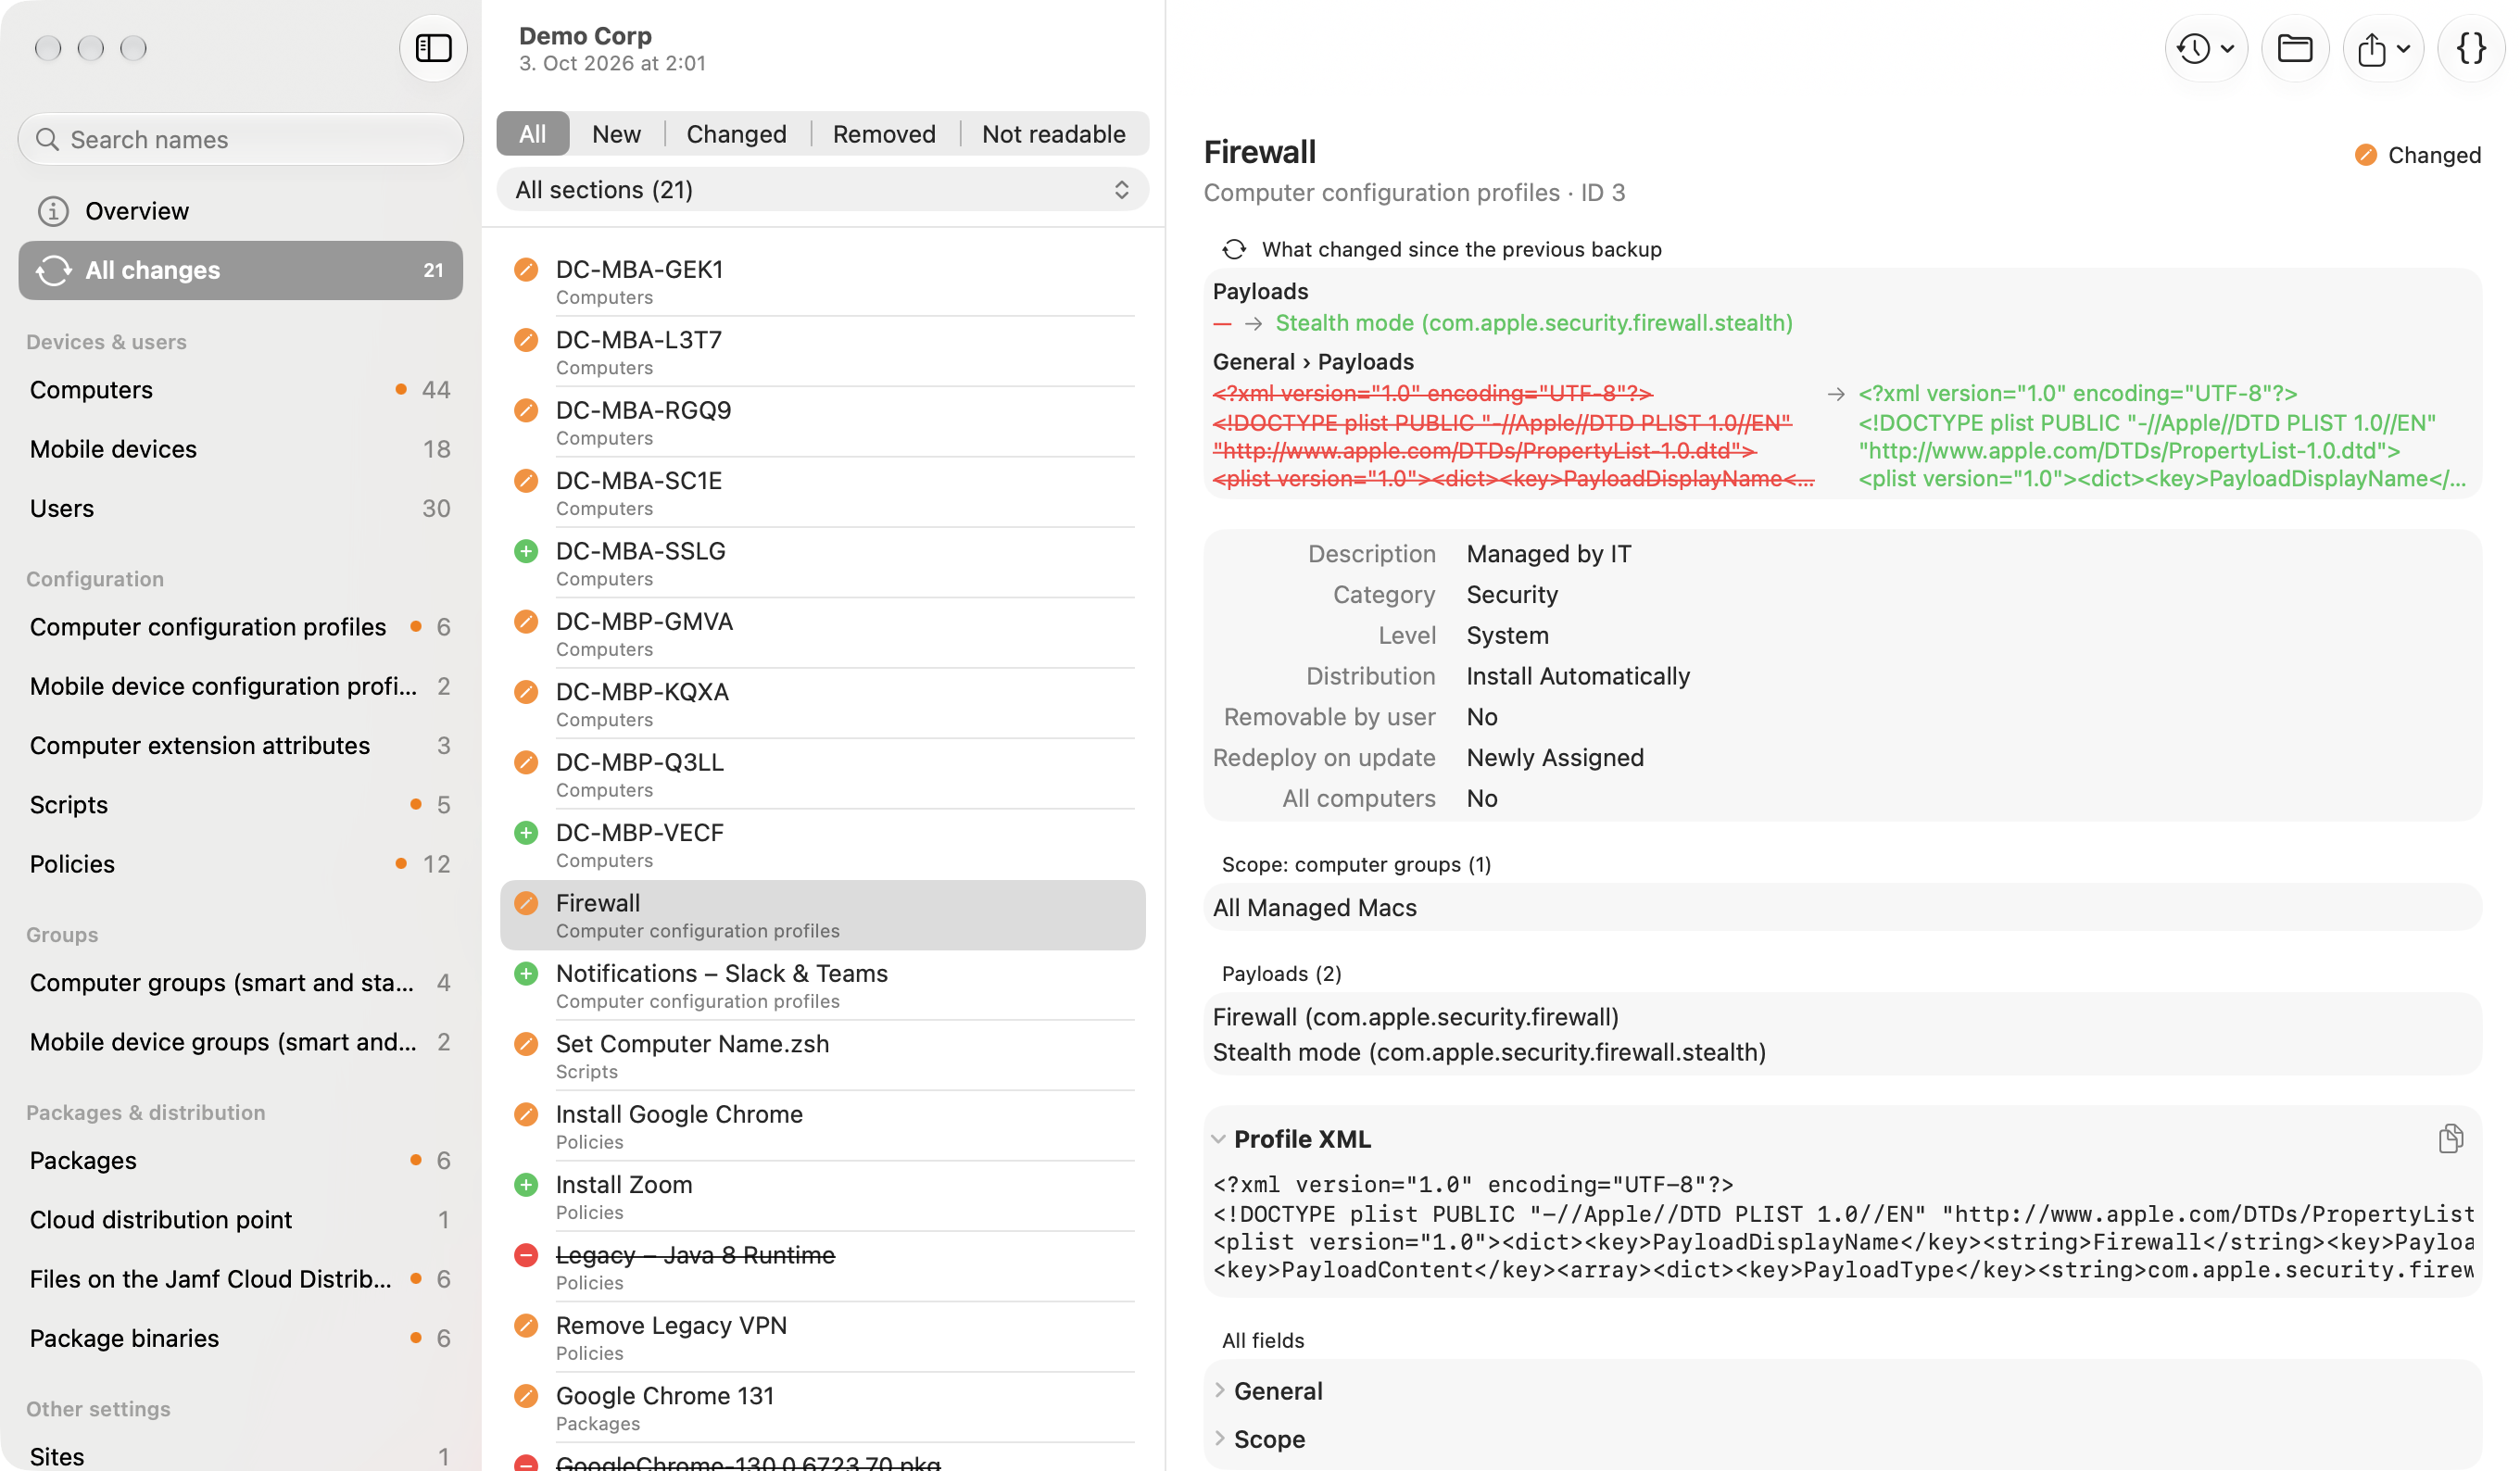Viewport: 2520px width, 1471px height.
Task: Select Set Computer Name.zsh entry
Action: (x=822, y=1056)
